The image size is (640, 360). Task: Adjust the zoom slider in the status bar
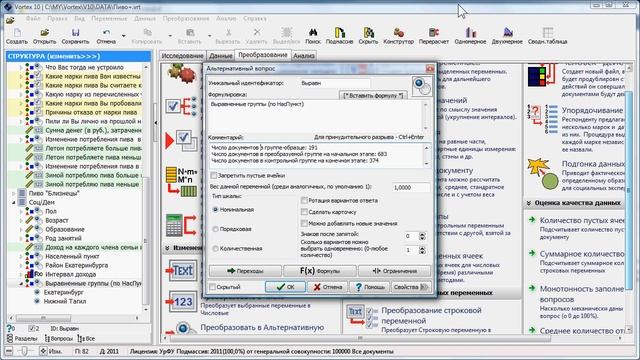24,351
